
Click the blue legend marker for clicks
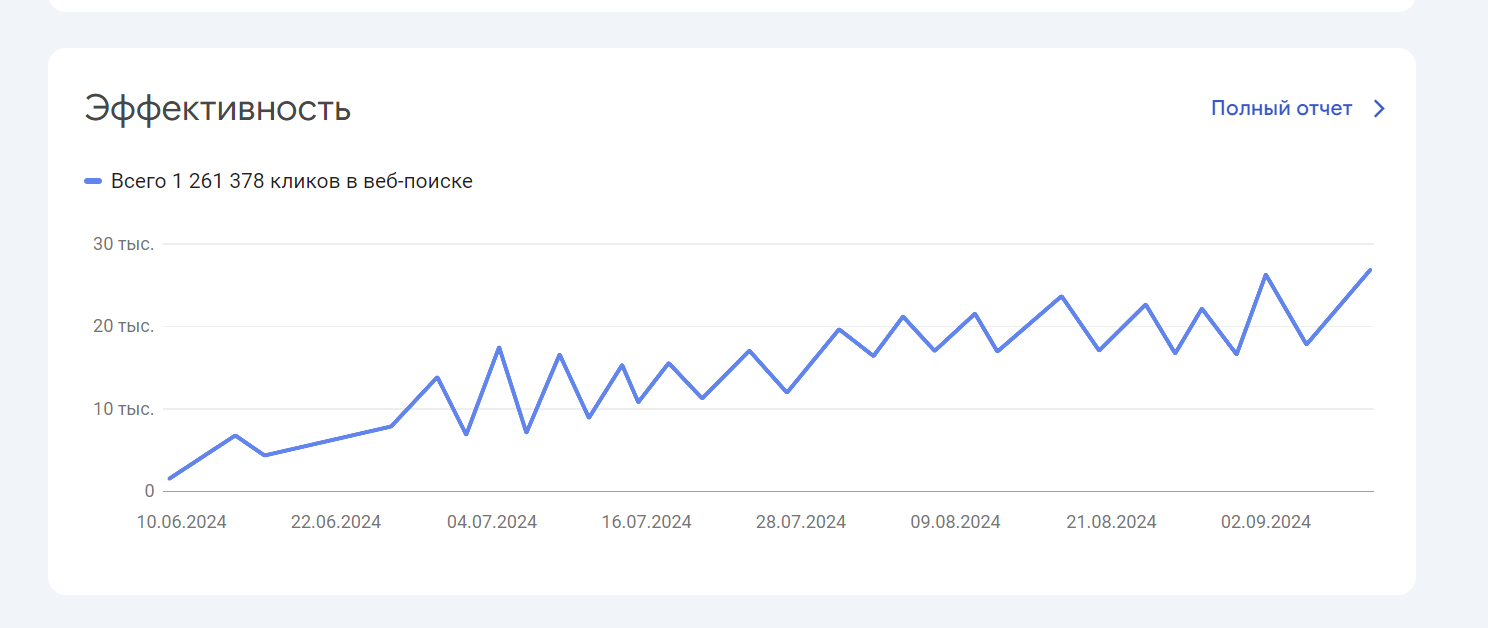93,182
